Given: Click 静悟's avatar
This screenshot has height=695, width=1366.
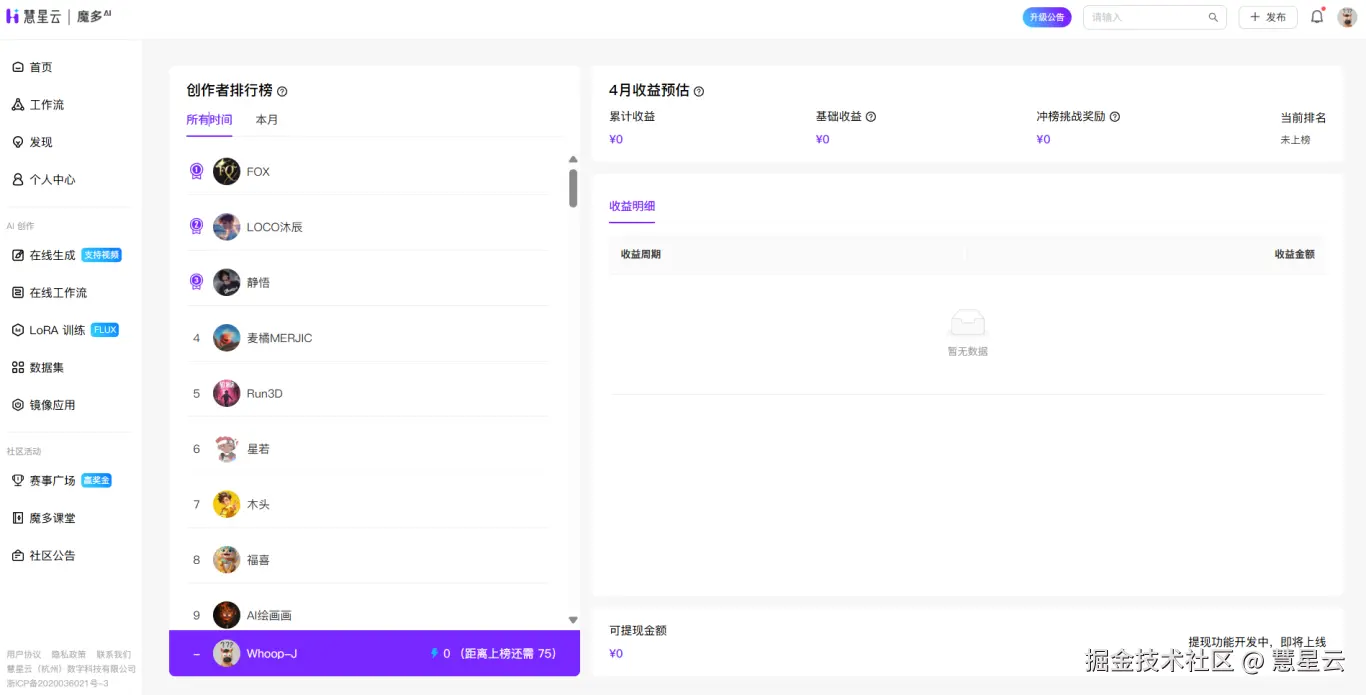Looking at the screenshot, I should [x=227, y=282].
